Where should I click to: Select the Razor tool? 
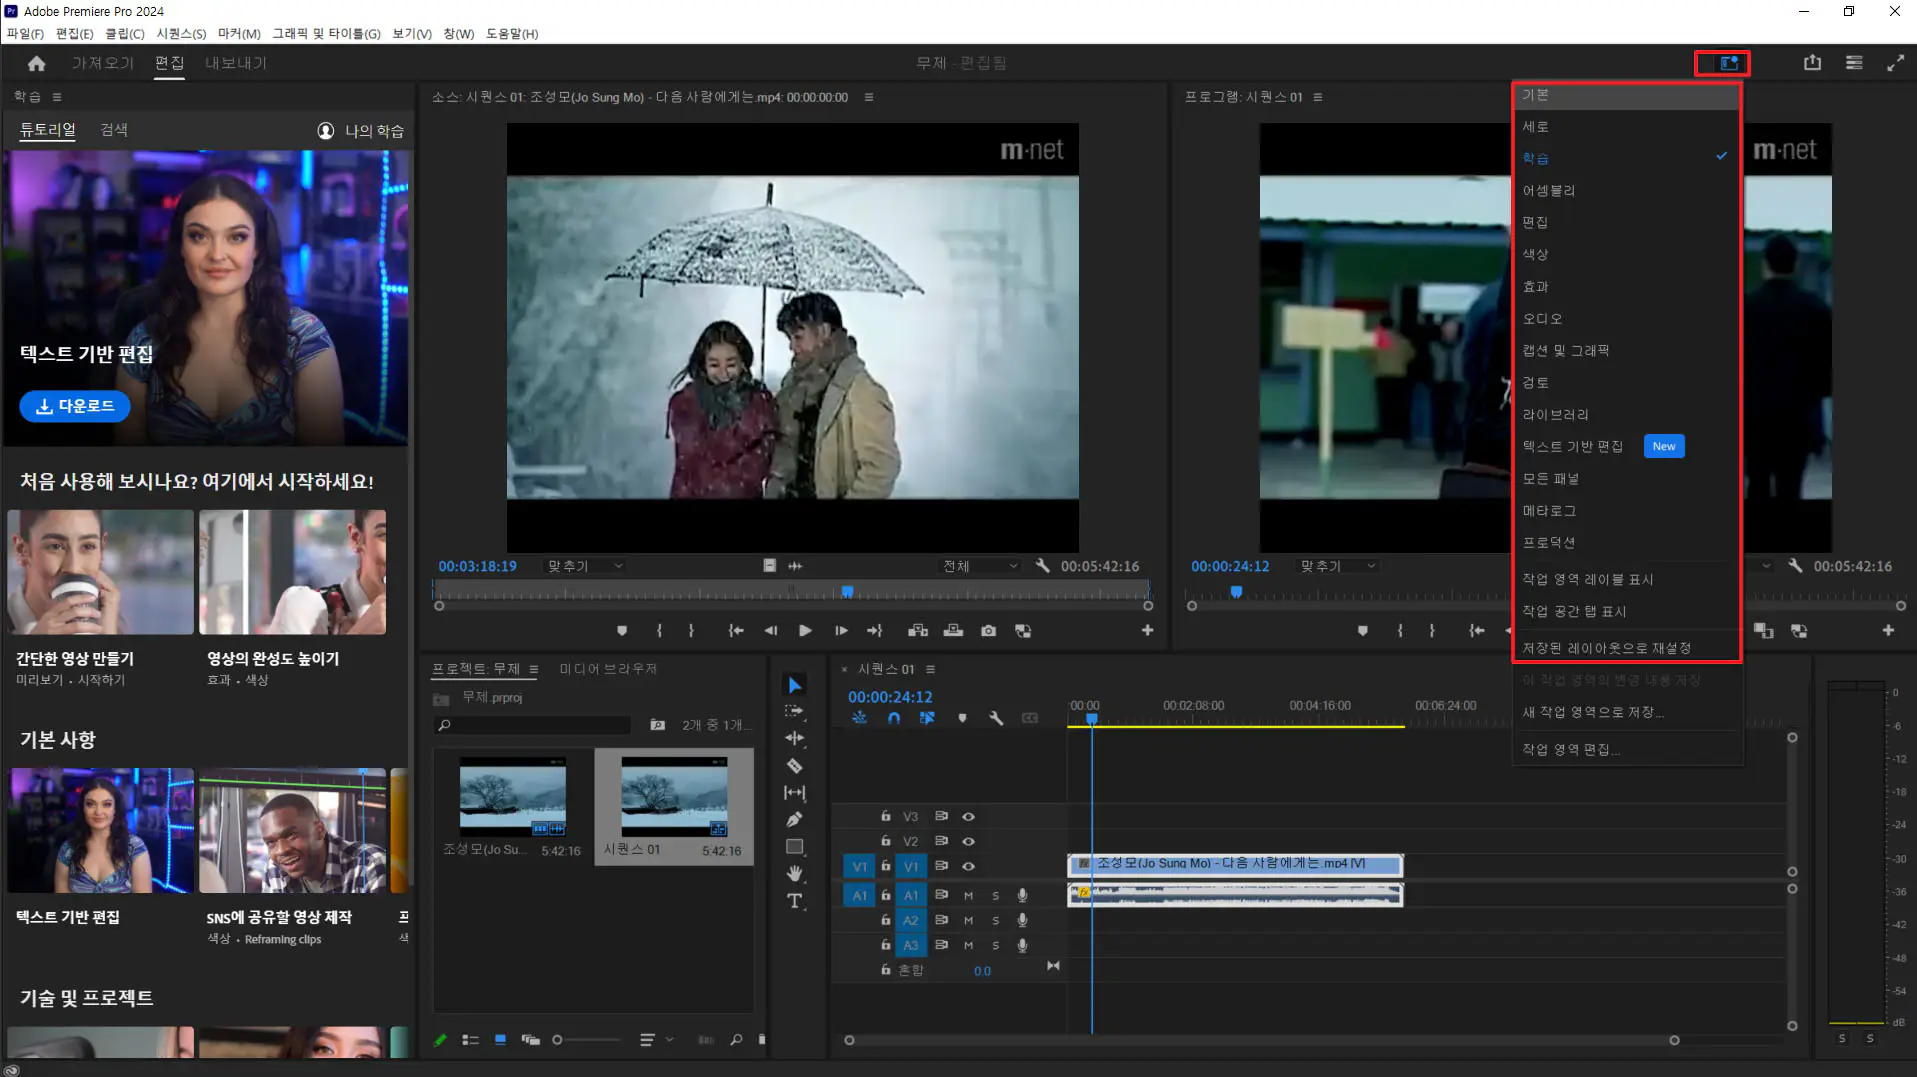[x=795, y=766]
